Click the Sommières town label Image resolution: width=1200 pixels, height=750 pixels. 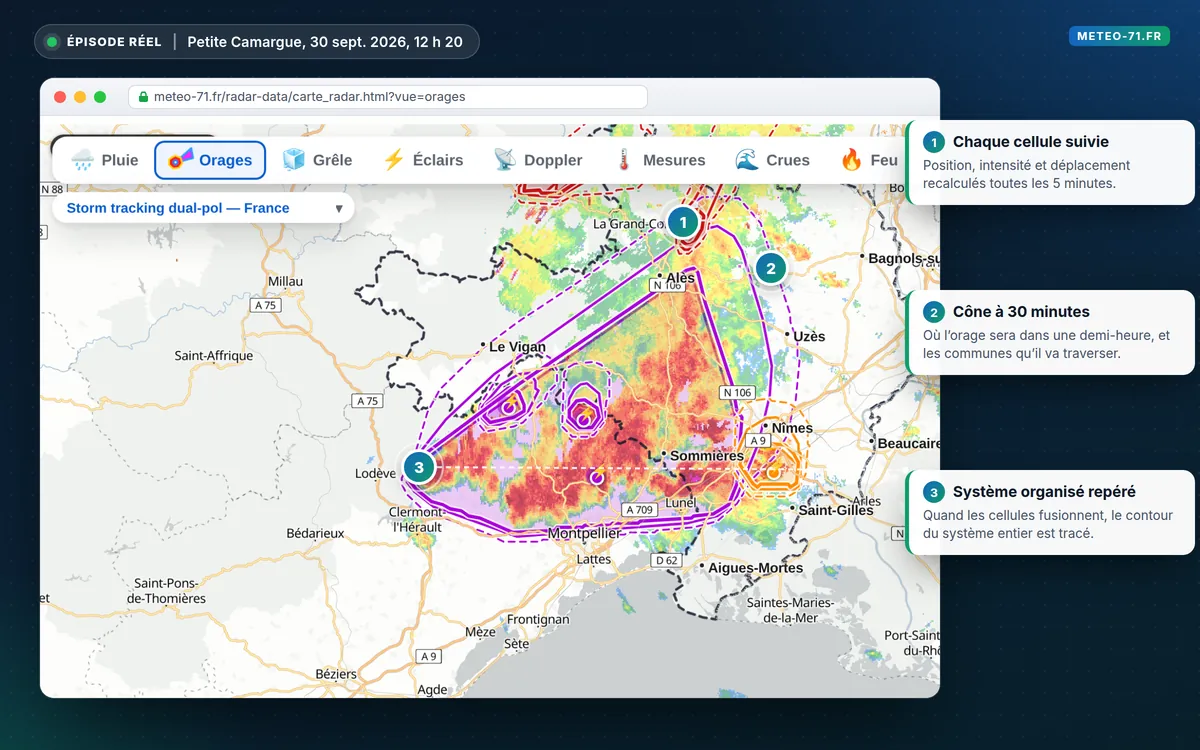pyautogui.click(x=707, y=455)
